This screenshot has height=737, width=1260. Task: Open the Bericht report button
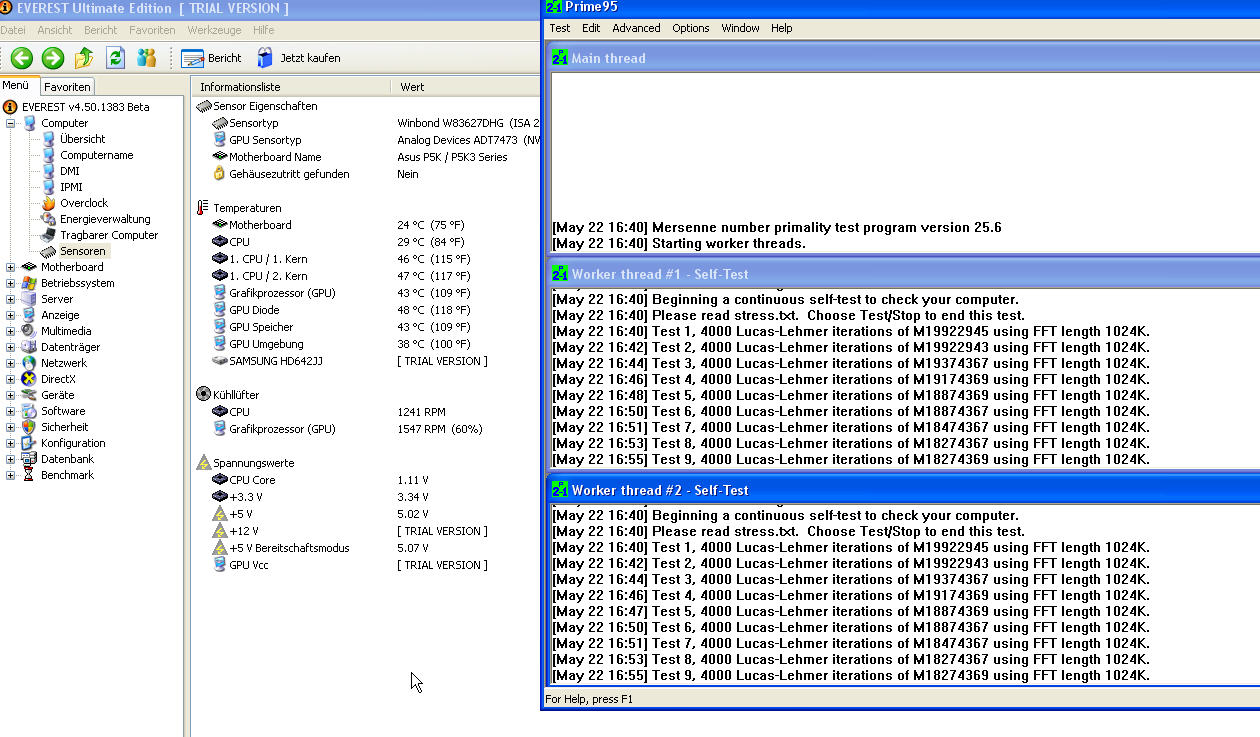coord(211,58)
